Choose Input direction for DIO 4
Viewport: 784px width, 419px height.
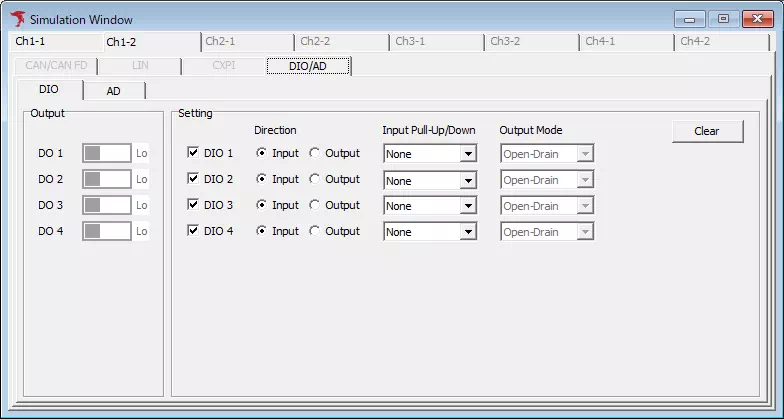point(263,231)
